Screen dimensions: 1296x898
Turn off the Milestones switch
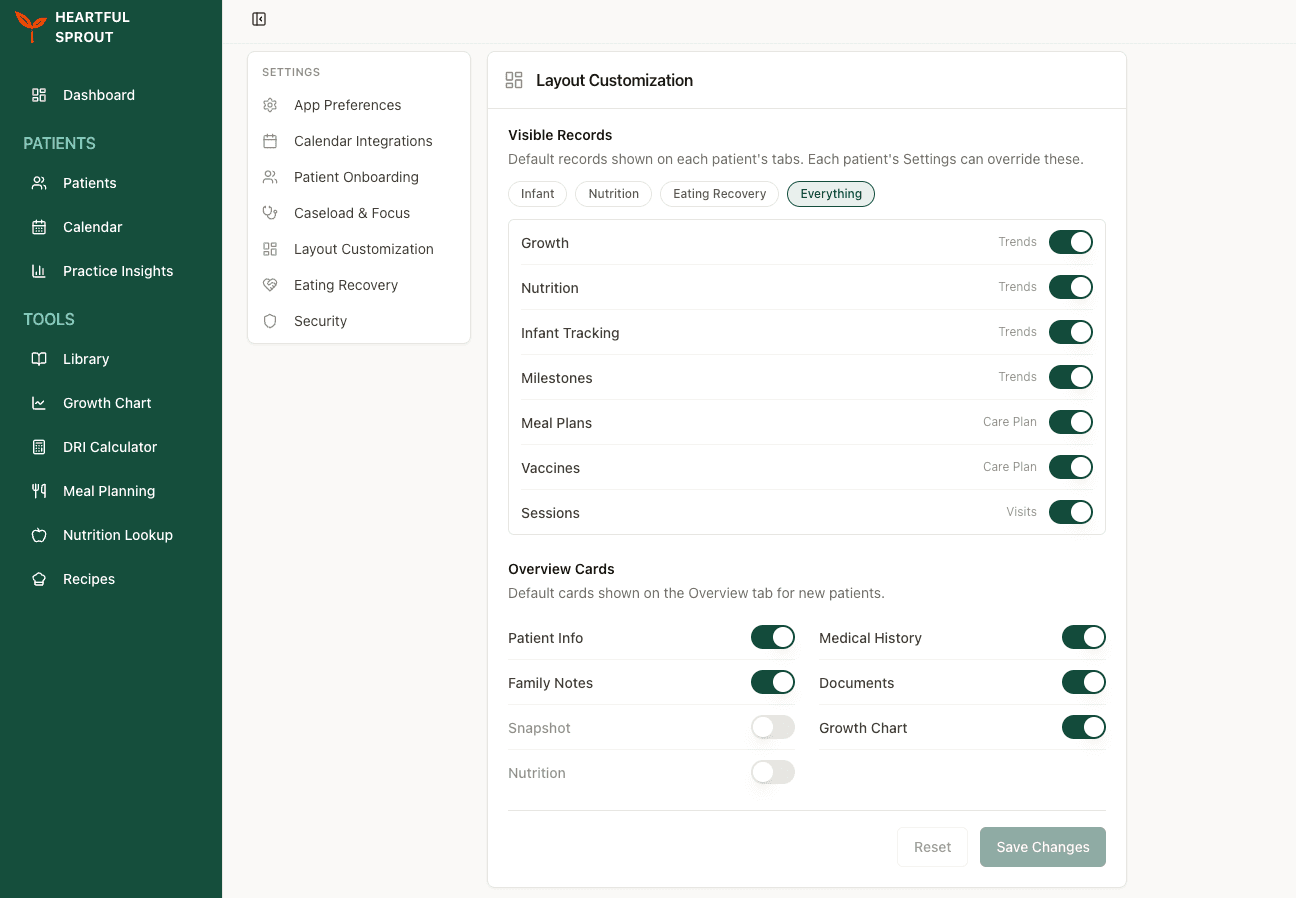(1071, 377)
